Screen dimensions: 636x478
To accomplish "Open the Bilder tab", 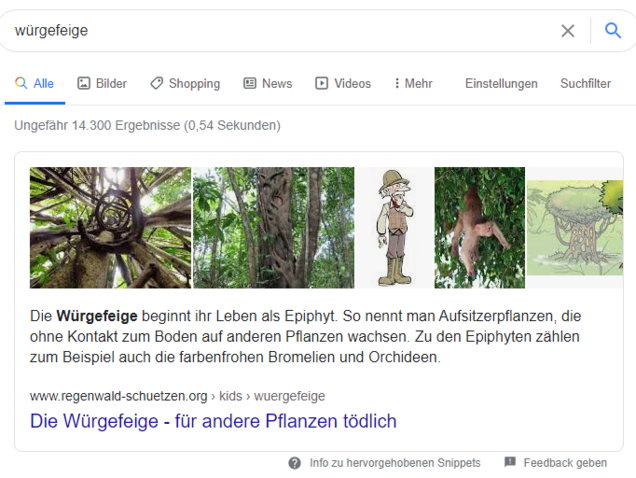I will click(x=102, y=84).
